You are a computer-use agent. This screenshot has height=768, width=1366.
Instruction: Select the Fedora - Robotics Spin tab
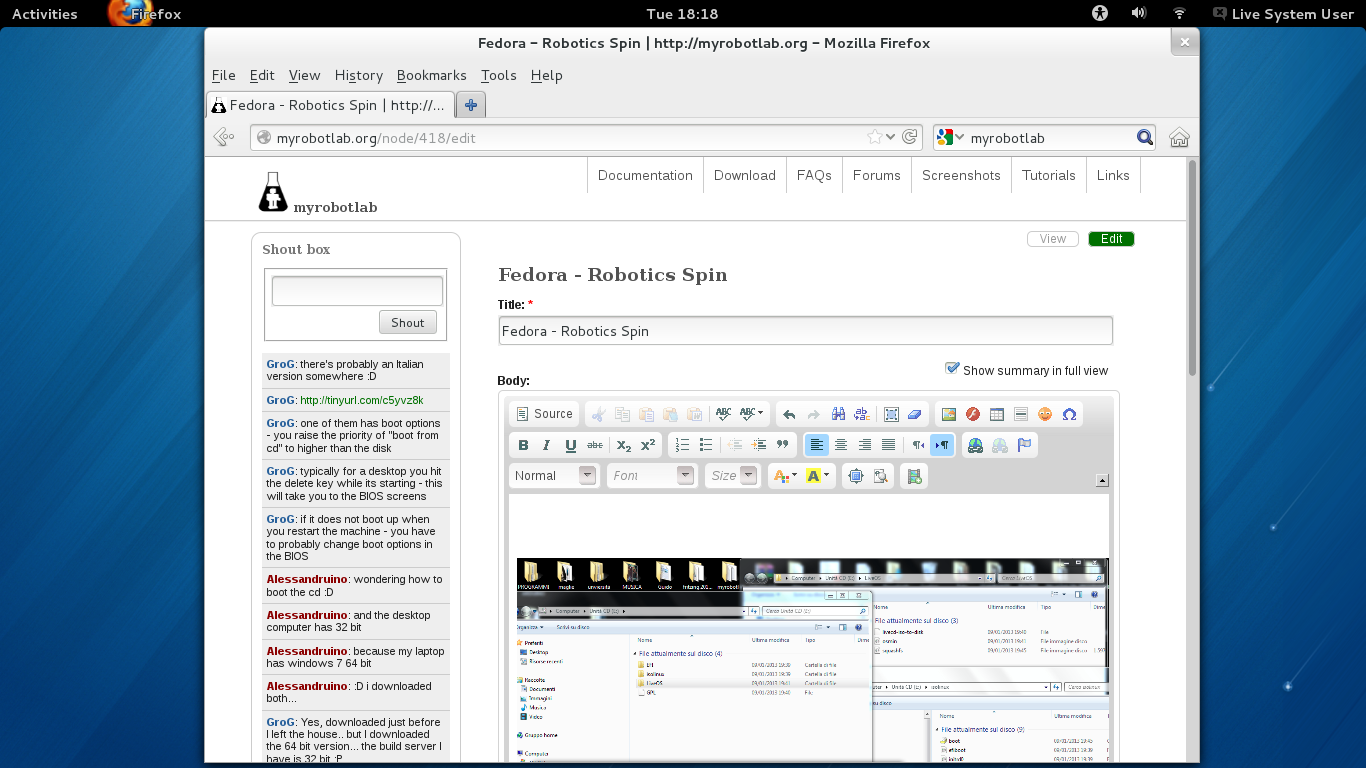point(330,105)
